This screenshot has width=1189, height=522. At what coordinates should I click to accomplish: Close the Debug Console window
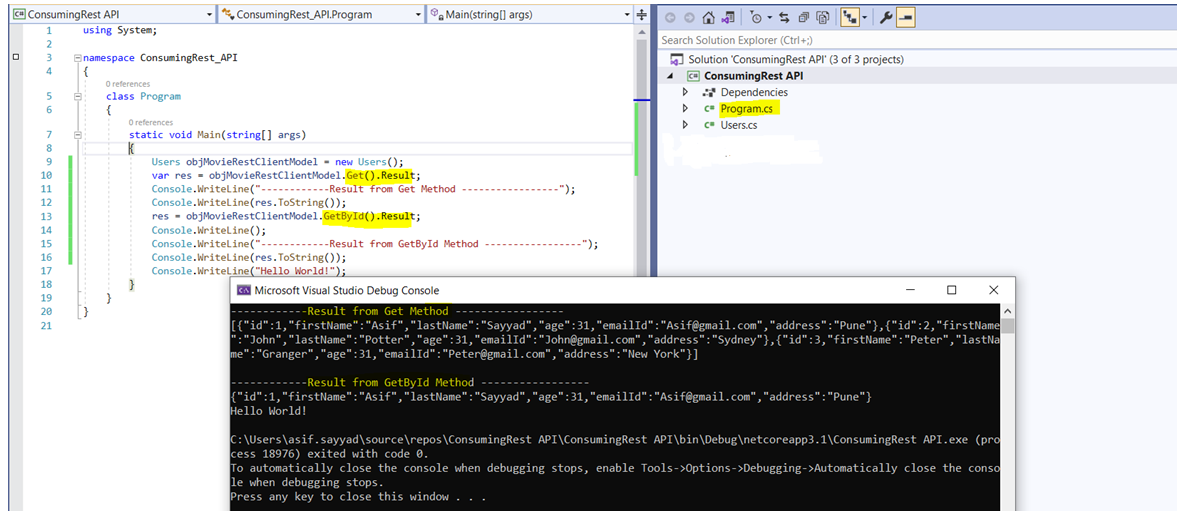(993, 290)
